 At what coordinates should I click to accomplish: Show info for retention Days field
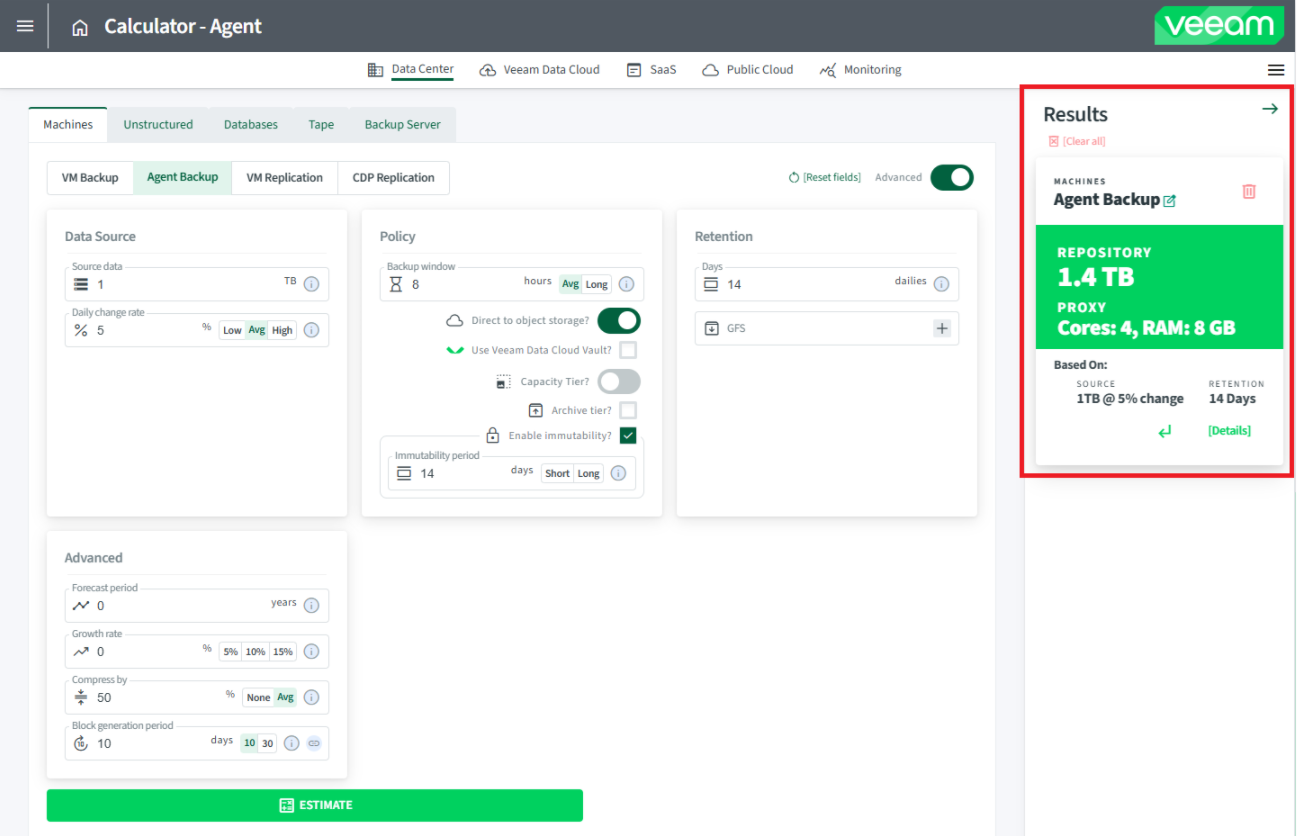click(x=941, y=284)
